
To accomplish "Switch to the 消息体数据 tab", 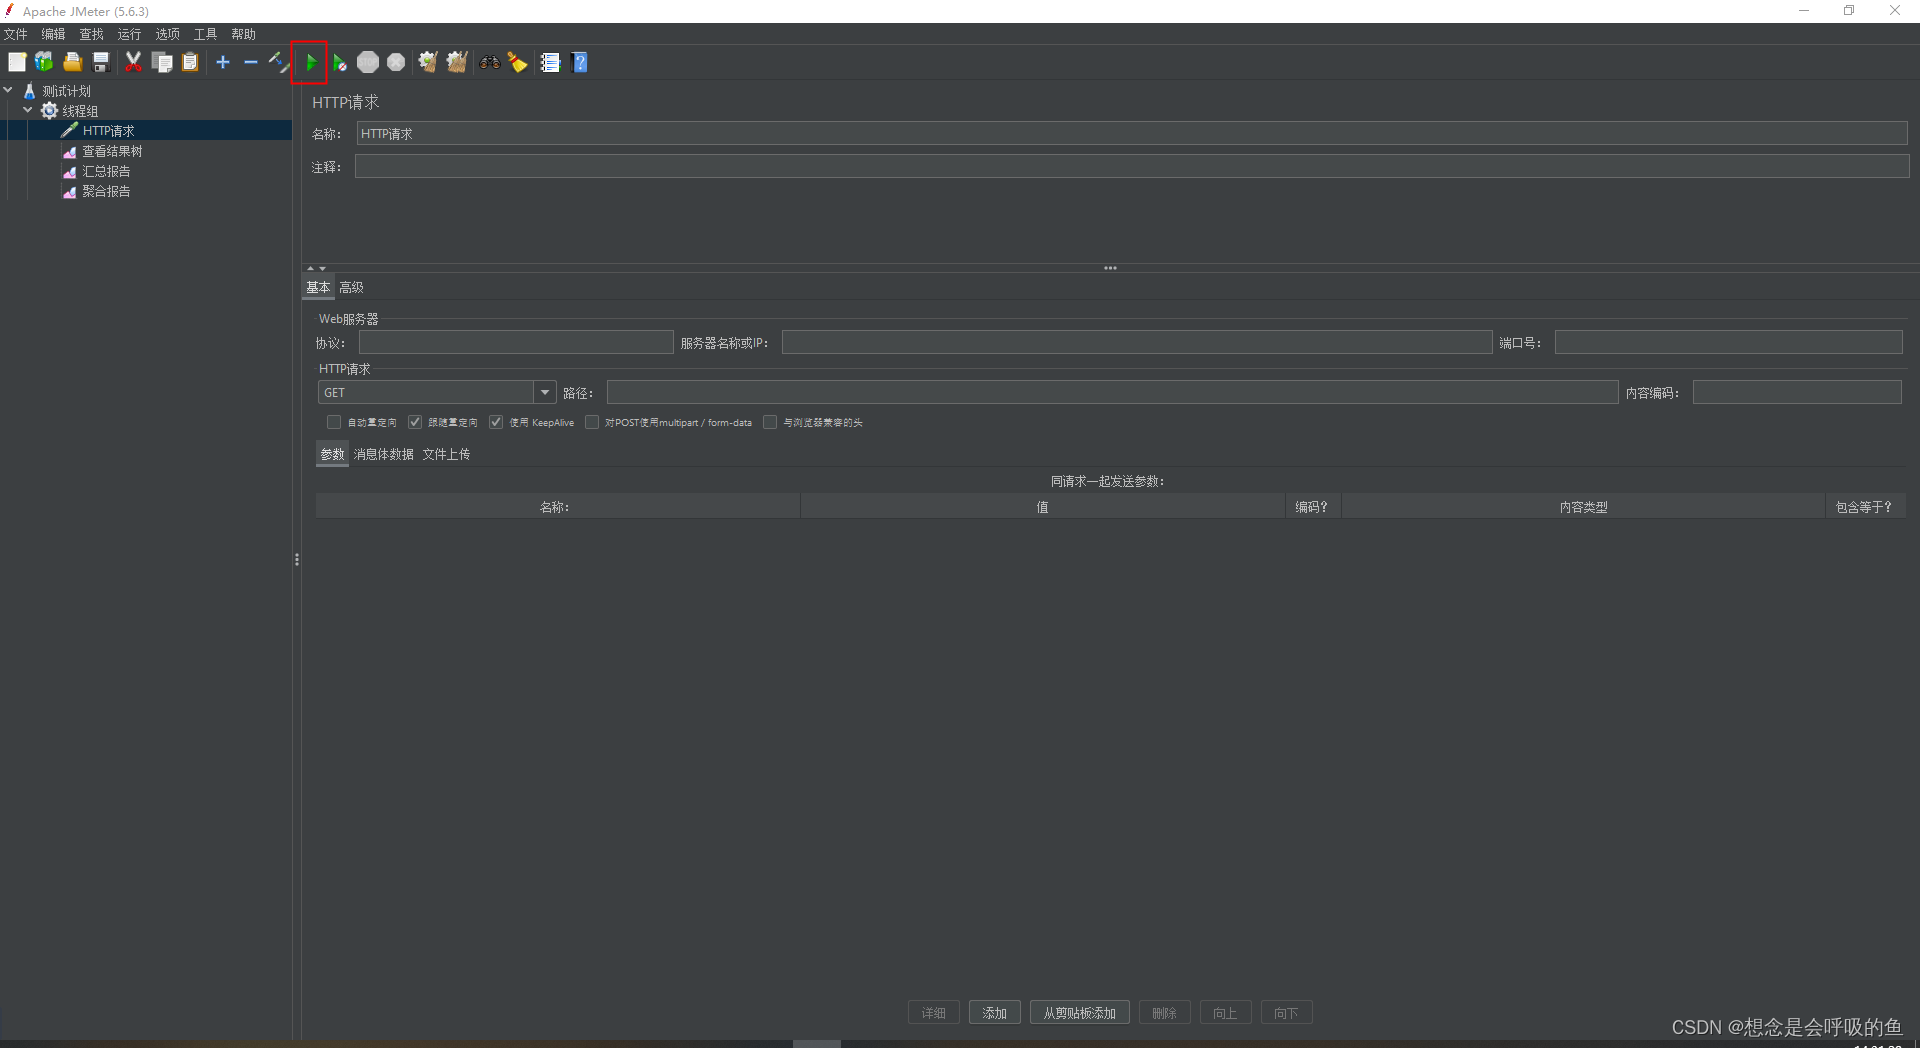I will [384, 454].
